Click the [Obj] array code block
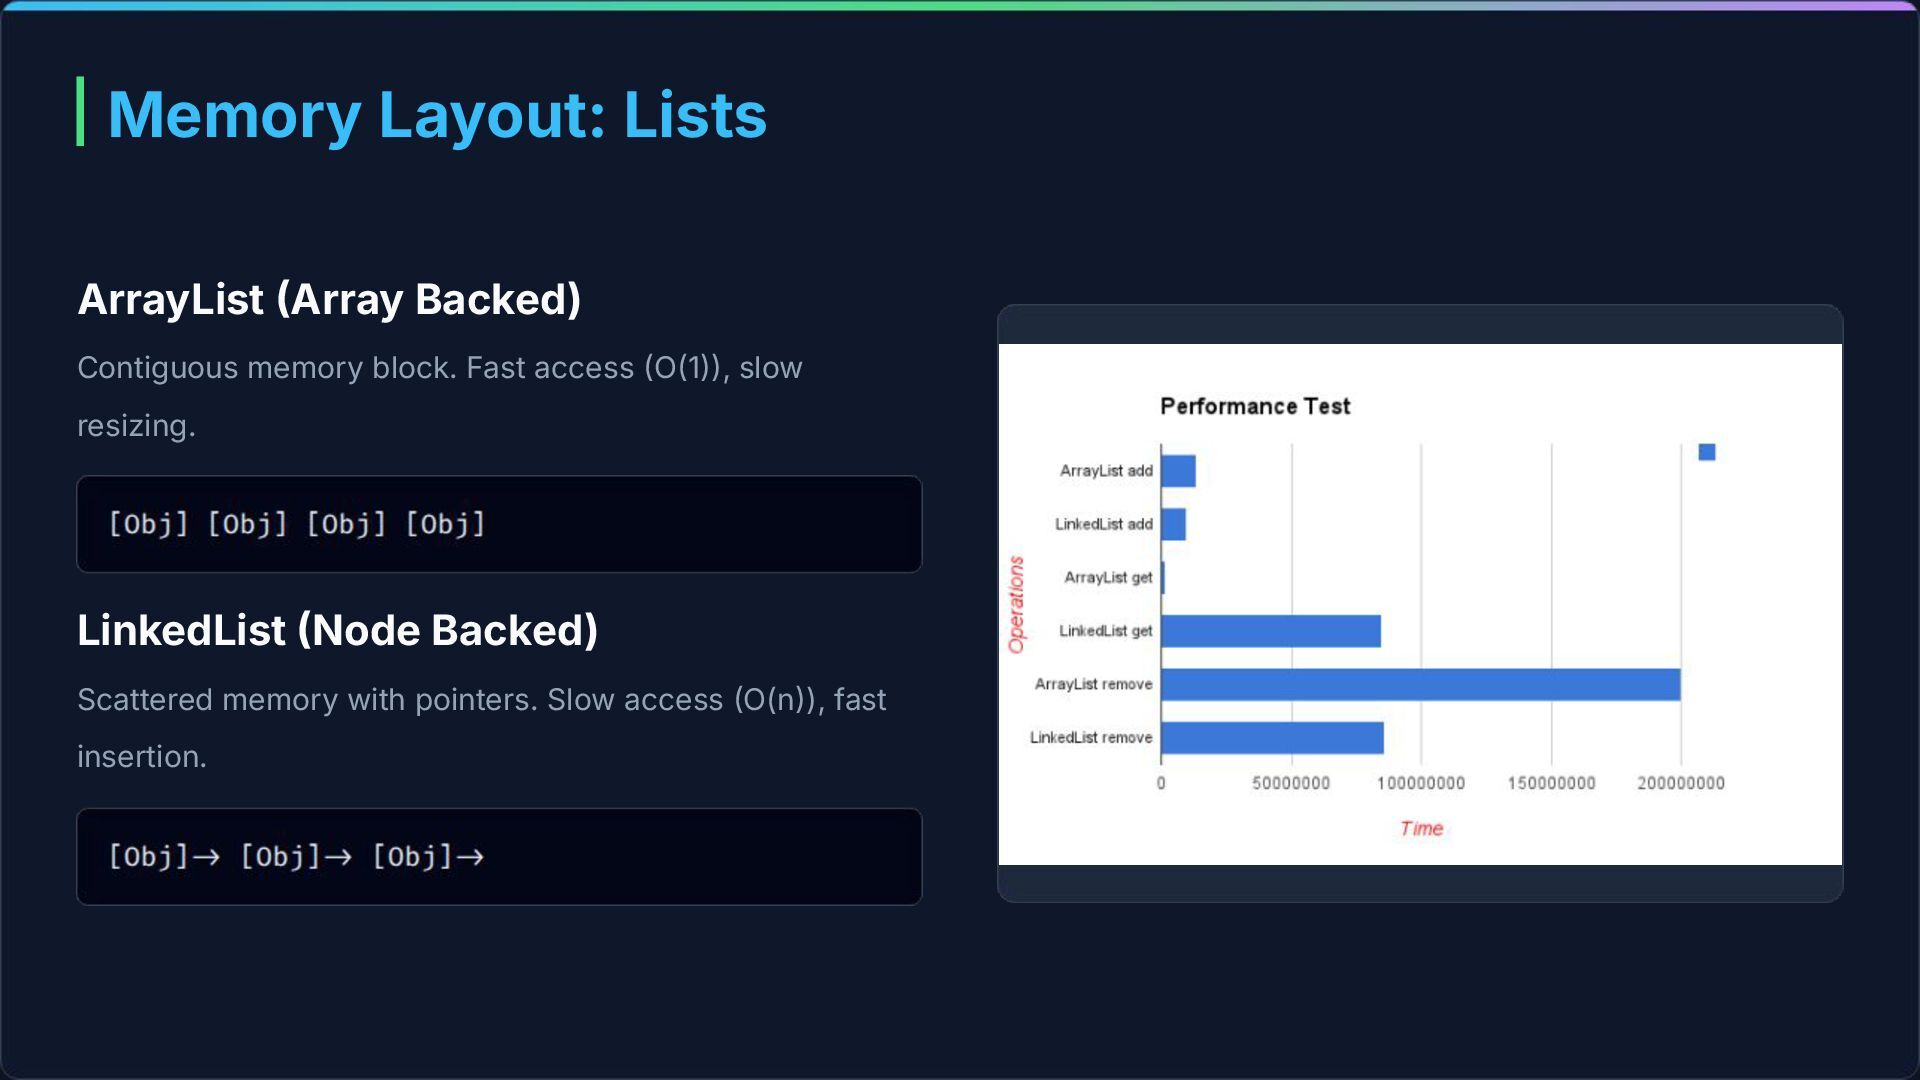Image resolution: width=1920 pixels, height=1080 pixels. click(498, 524)
